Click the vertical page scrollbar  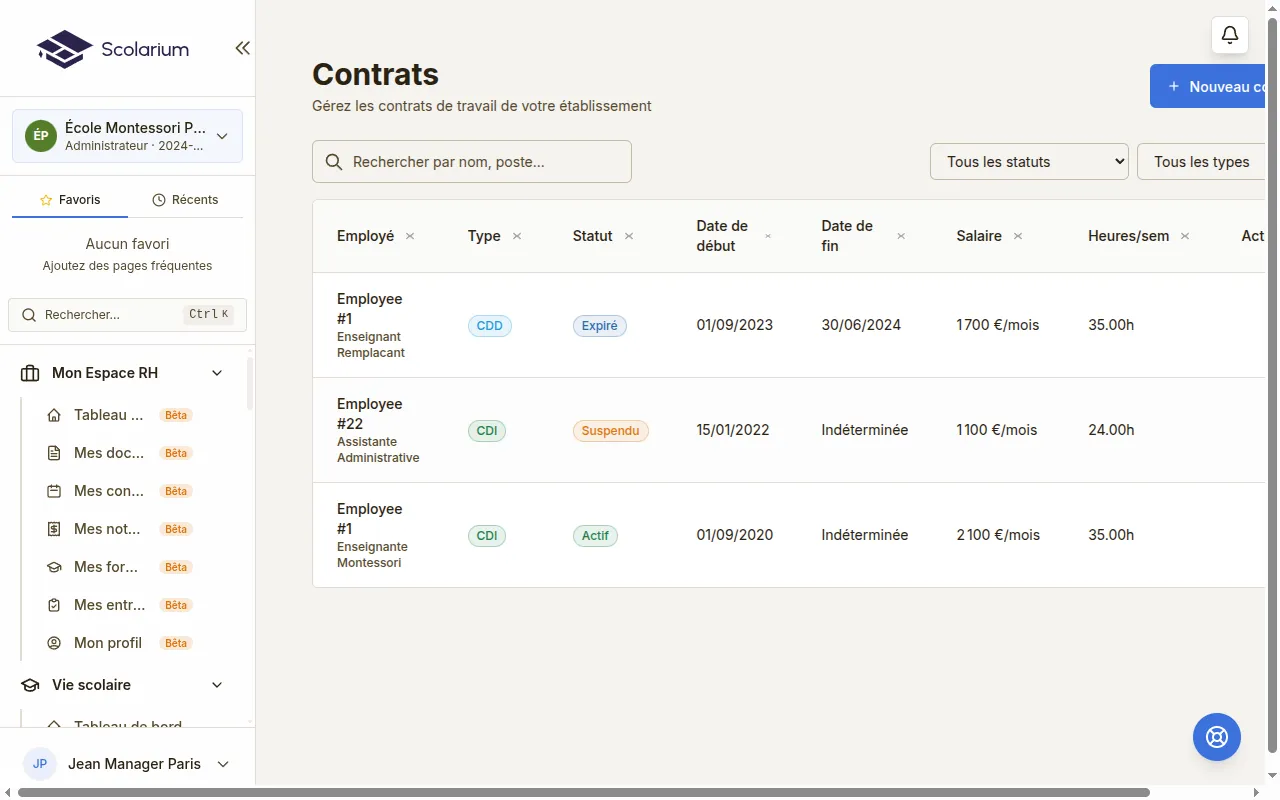click(x=1272, y=385)
